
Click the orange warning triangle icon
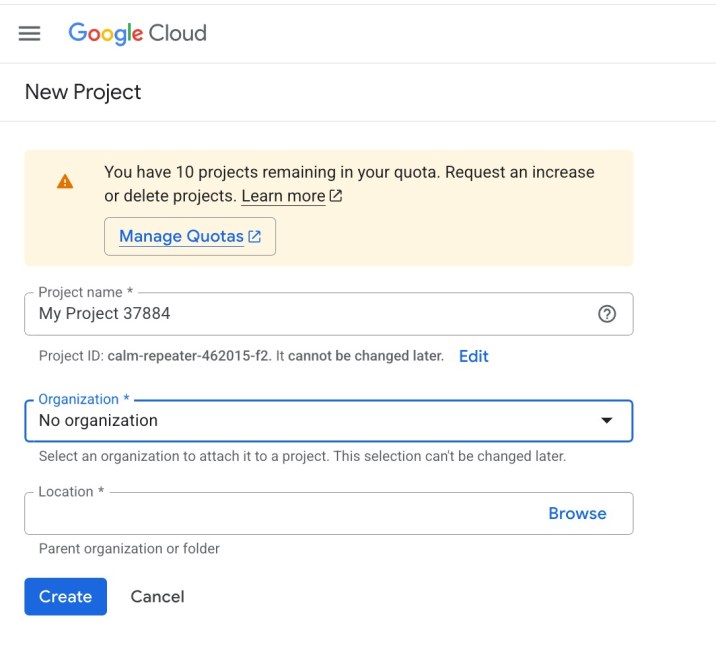[x=65, y=181]
